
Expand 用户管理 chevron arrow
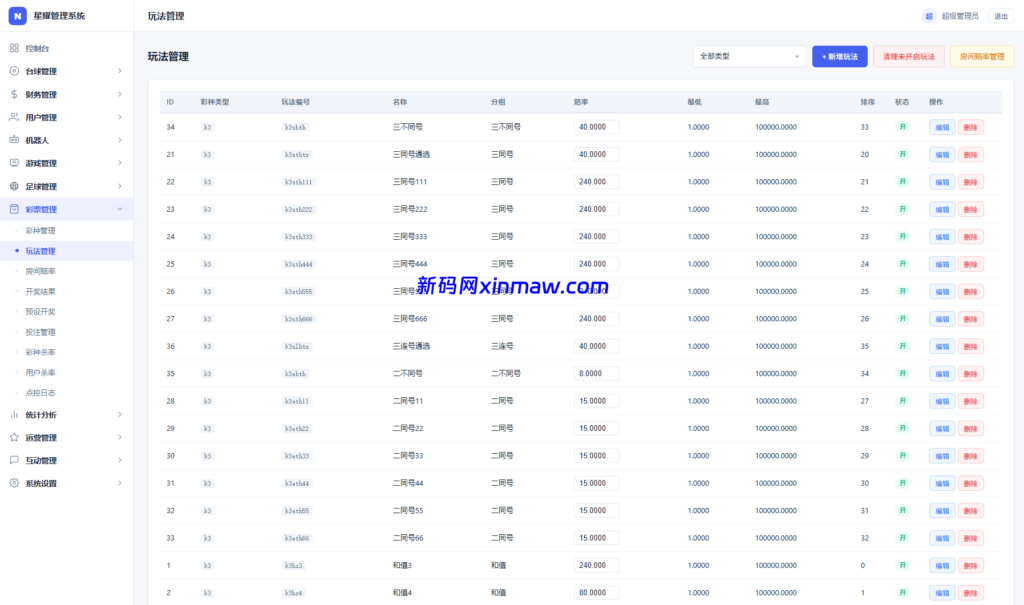[120, 117]
